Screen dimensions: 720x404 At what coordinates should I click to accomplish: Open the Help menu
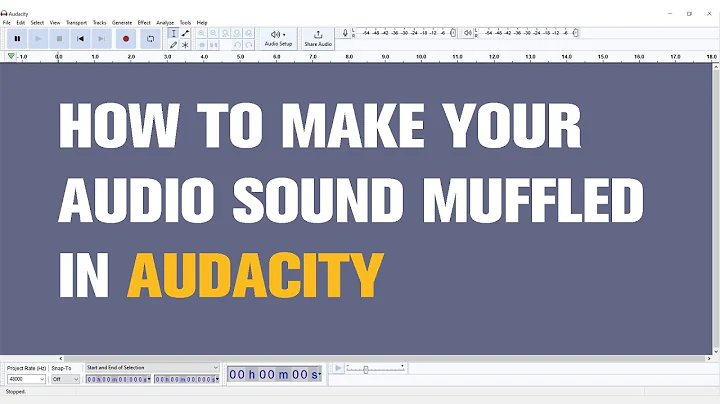[202, 22]
